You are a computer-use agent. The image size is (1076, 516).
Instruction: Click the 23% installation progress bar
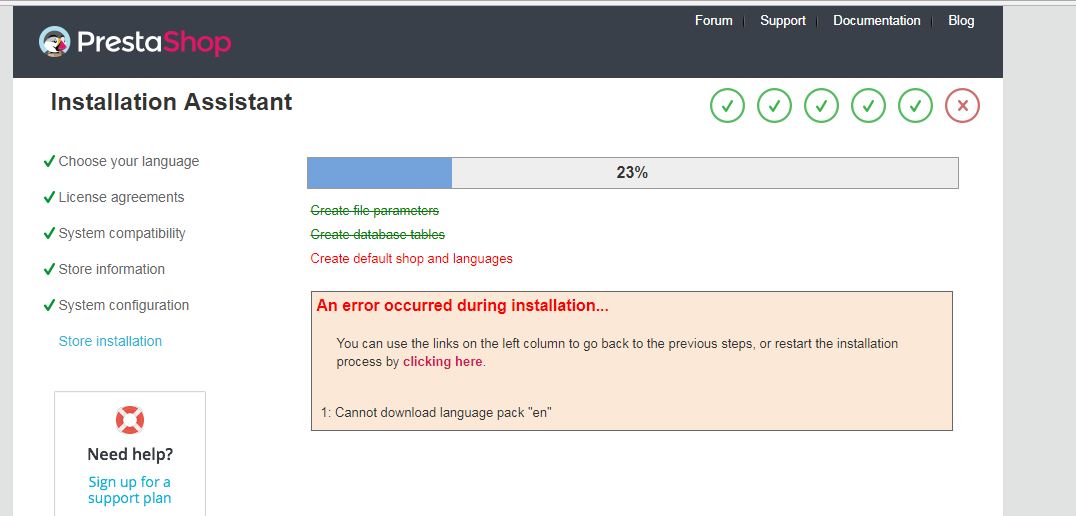(x=633, y=173)
